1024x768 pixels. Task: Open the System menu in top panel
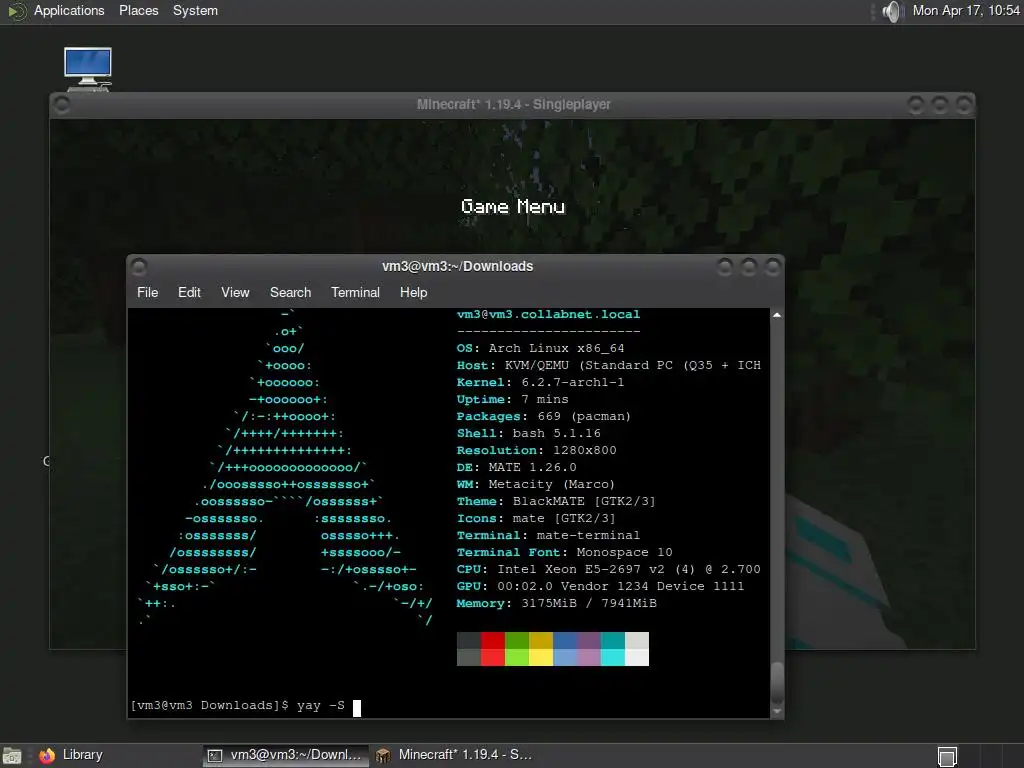[x=195, y=10]
